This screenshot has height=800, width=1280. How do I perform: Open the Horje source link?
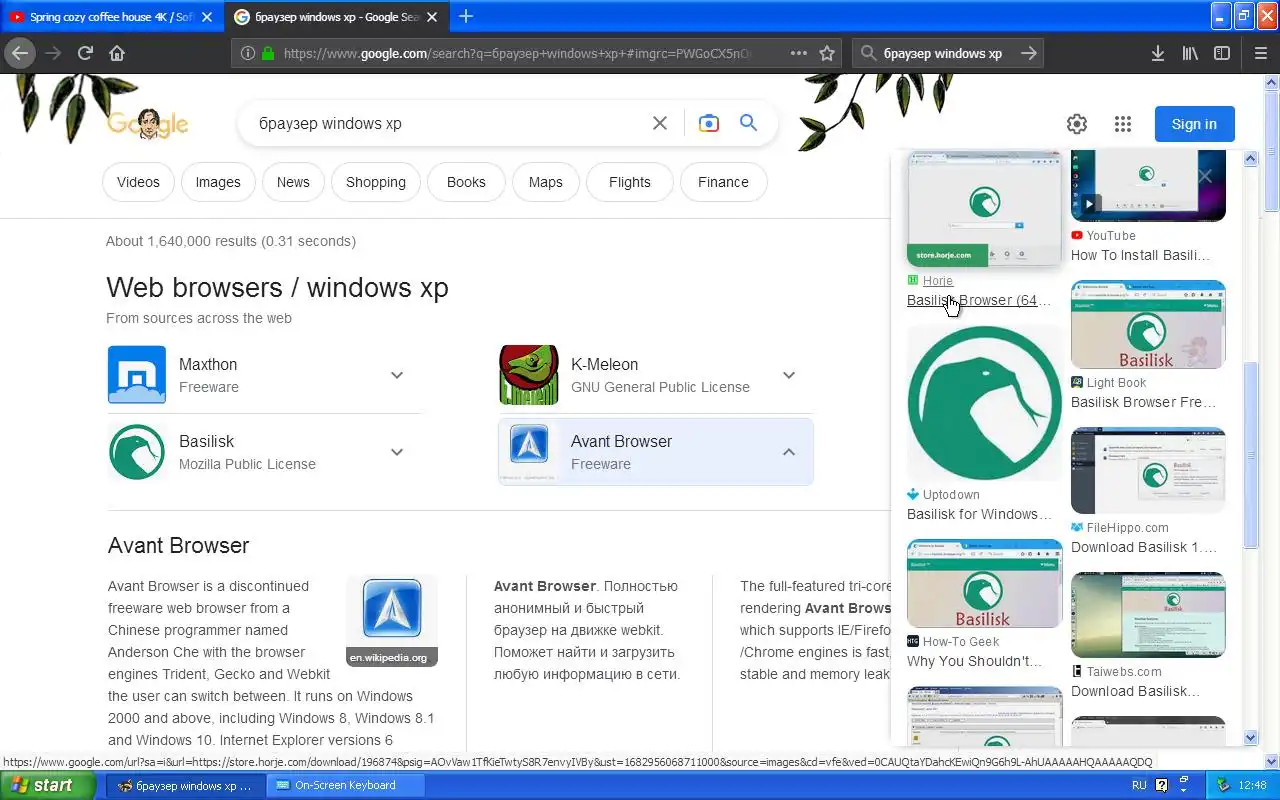(x=938, y=281)
